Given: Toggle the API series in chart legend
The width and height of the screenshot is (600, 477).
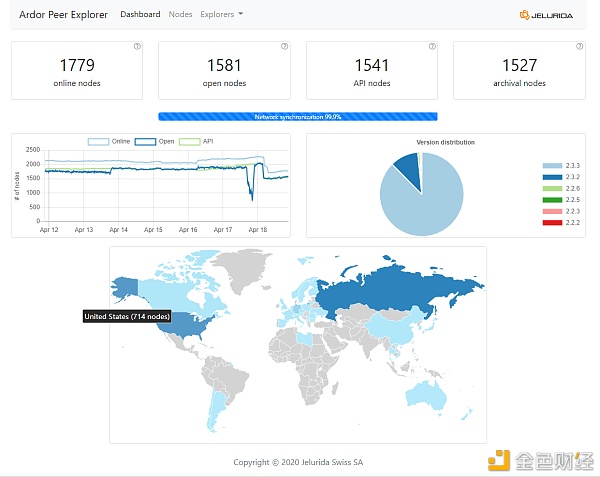Looking at the screenshot, I should [196, 142].
